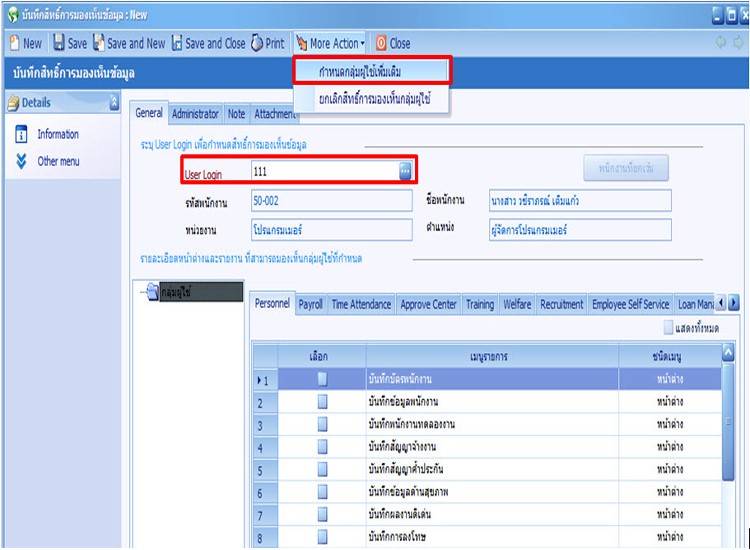750x550 pixels.
Task: Open the User Login lookup button
Action: (405, 172)
